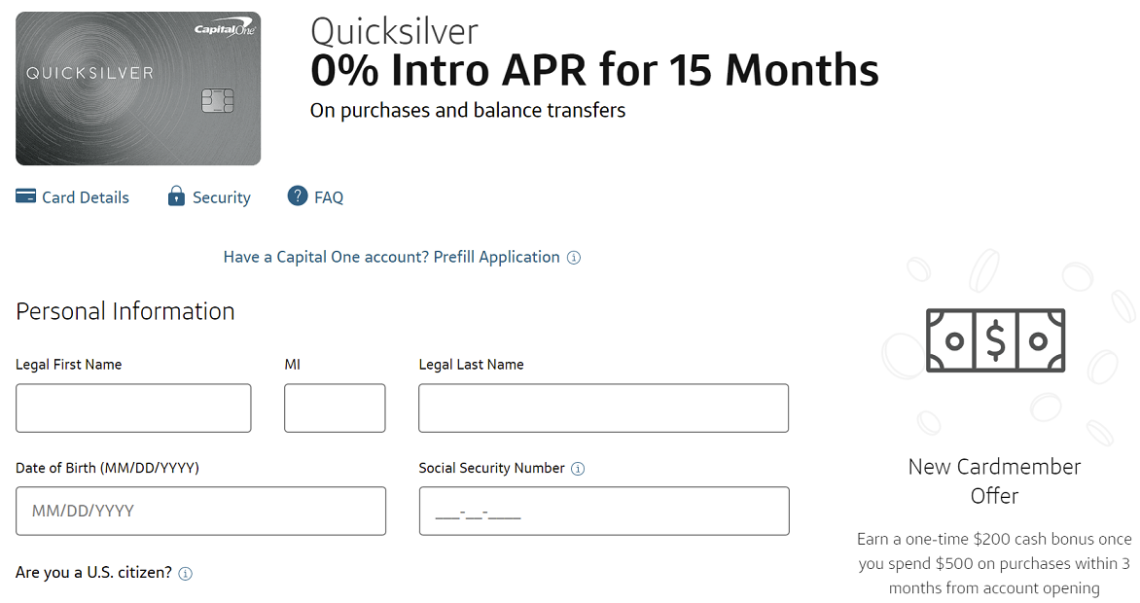This screenshot has width=1140, height=603.
Task: Click the Legal Last Name field
Action: [602, 407]
